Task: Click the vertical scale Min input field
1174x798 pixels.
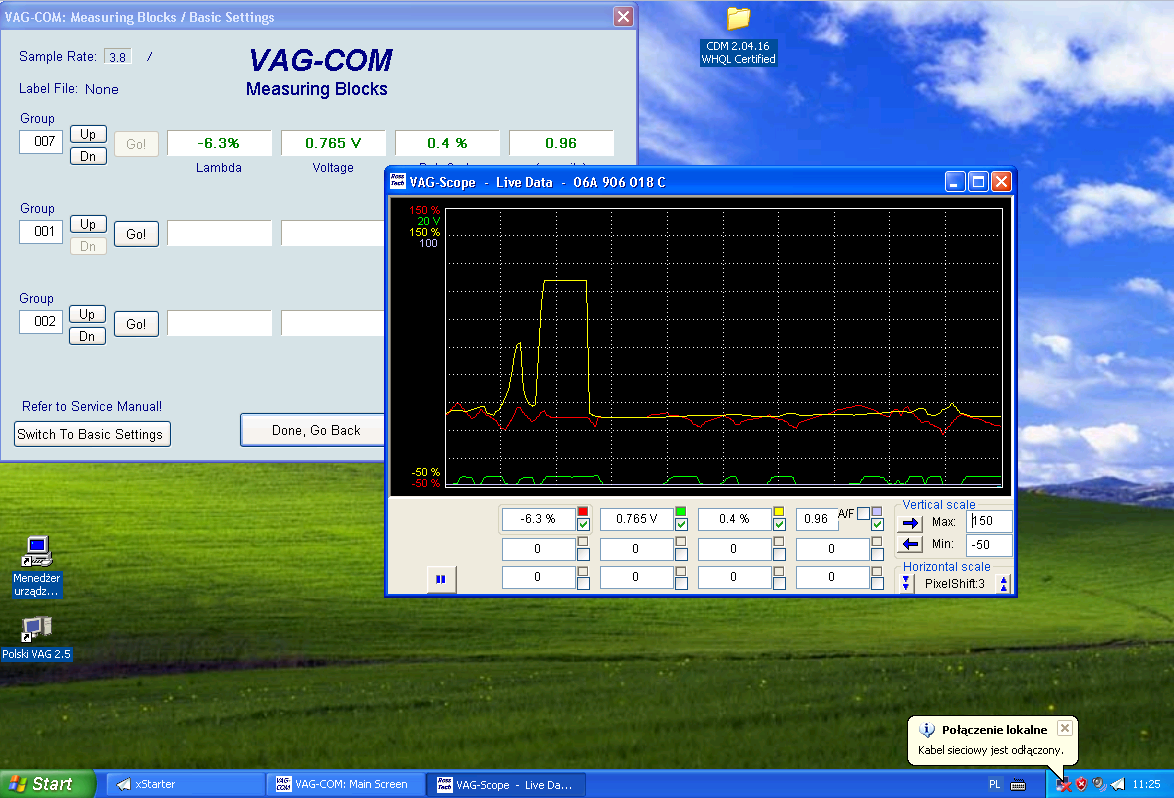Action: (x=989, y=545)
